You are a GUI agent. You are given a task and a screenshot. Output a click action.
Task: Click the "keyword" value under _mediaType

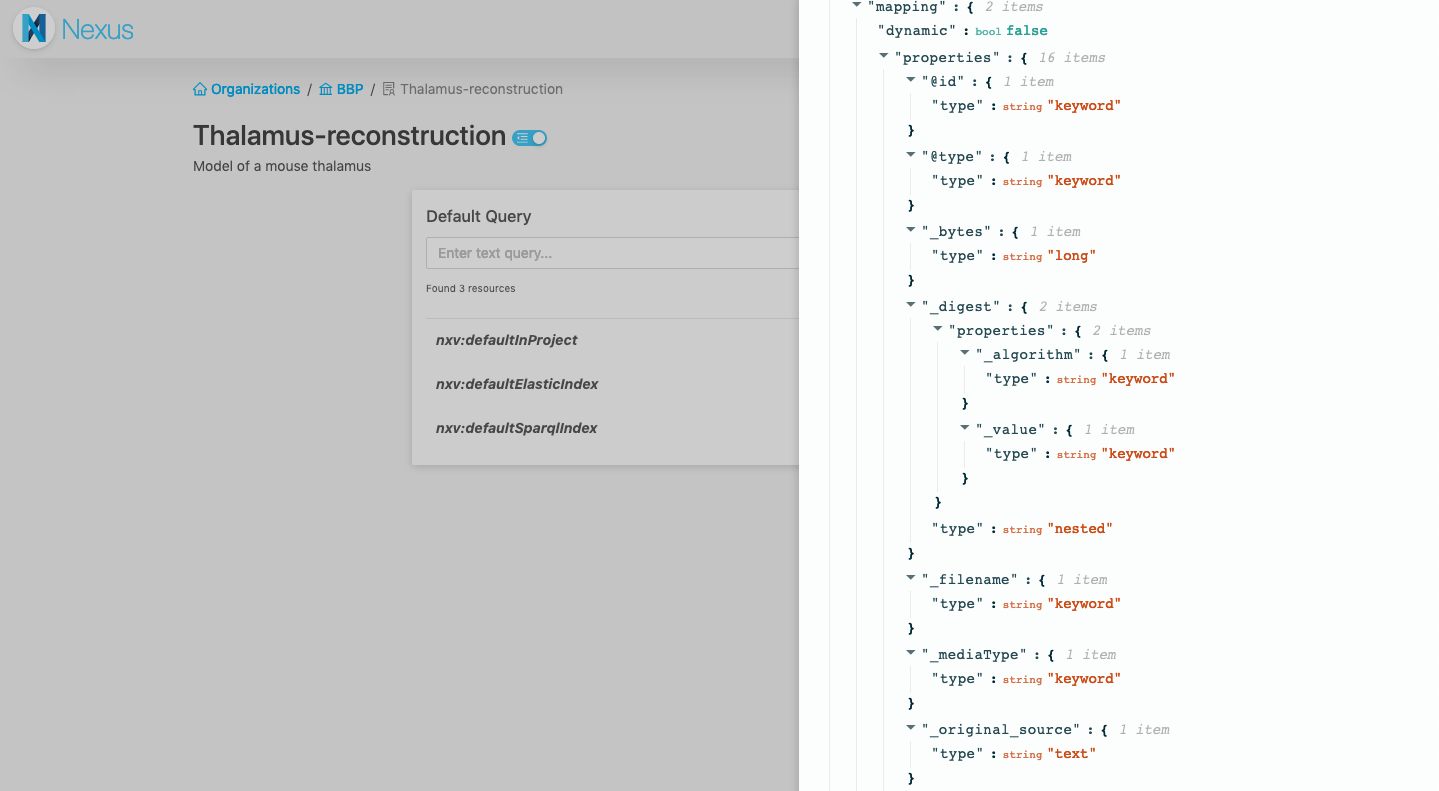coord(1084,679)
